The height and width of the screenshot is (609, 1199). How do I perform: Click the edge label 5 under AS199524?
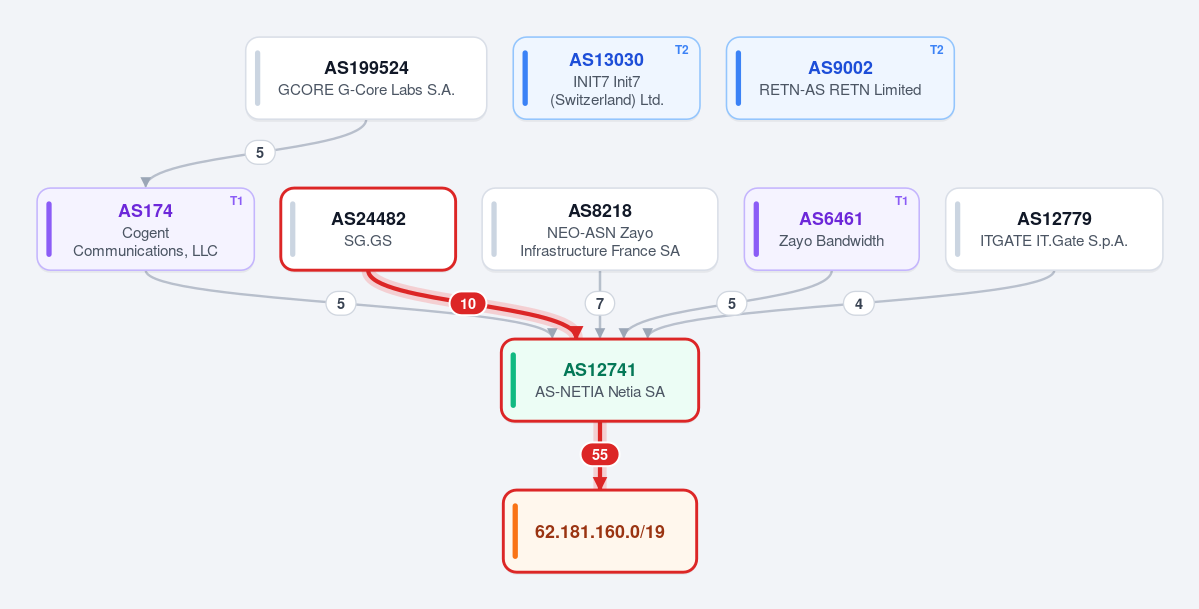pos(260,153)
